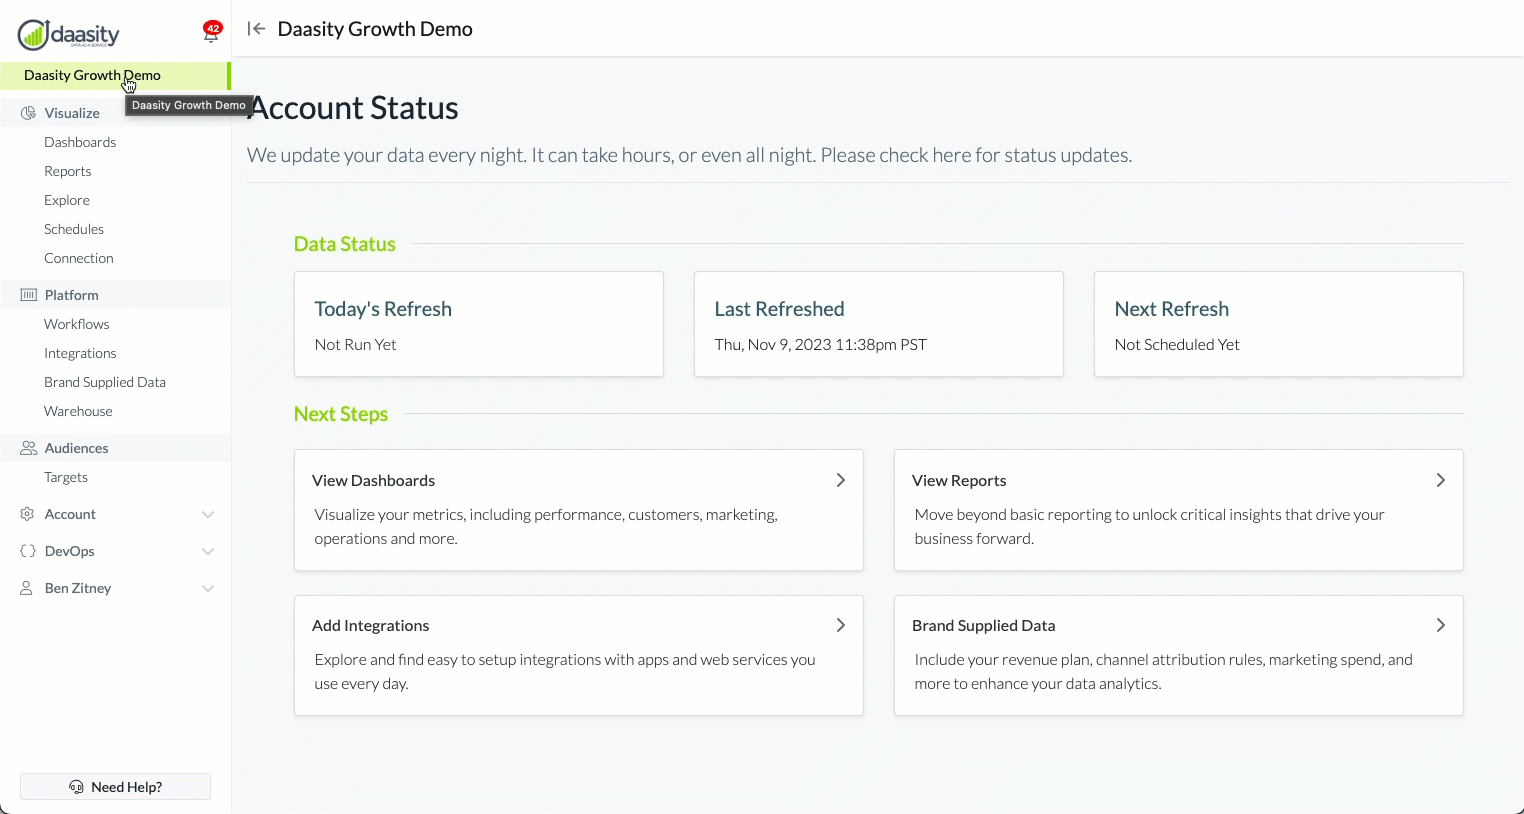This screenshot has width=1524, height=814.
Task: Click the Visualize pie chart icon
Action: (28, 113)
